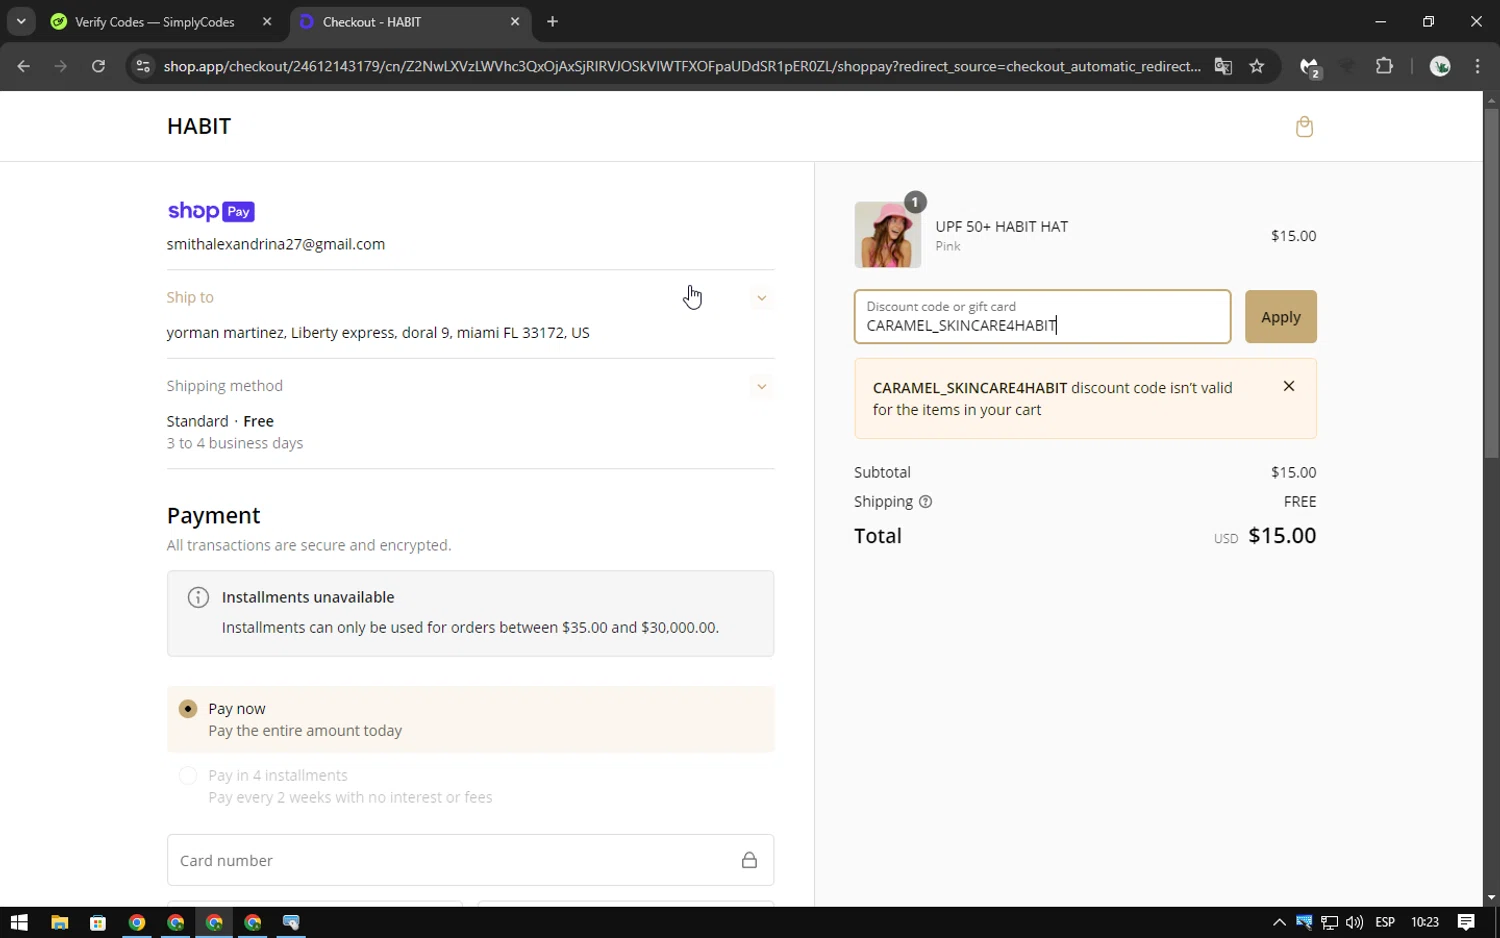Open the browser extensions puzzle icon
Screen dimensions: 1500x938
tap(1384, 66)
